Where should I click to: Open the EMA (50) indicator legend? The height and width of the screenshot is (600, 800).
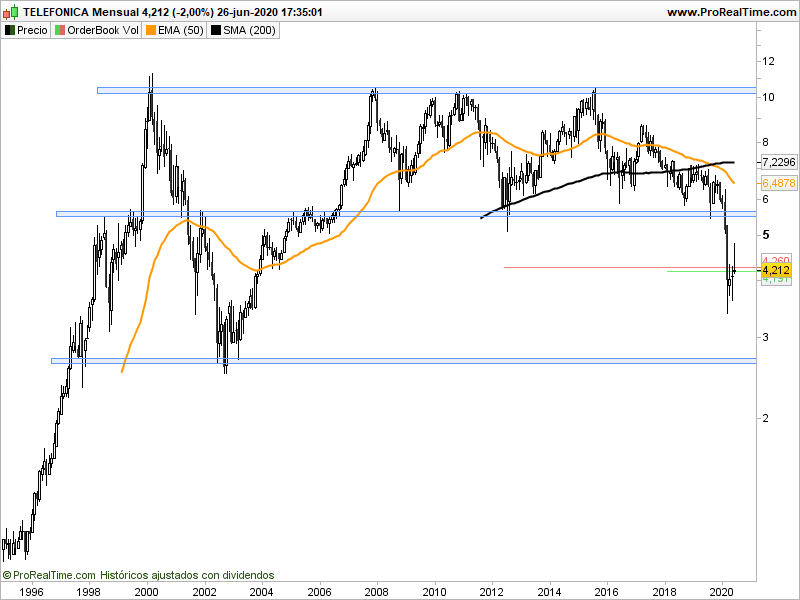point(174,30)
